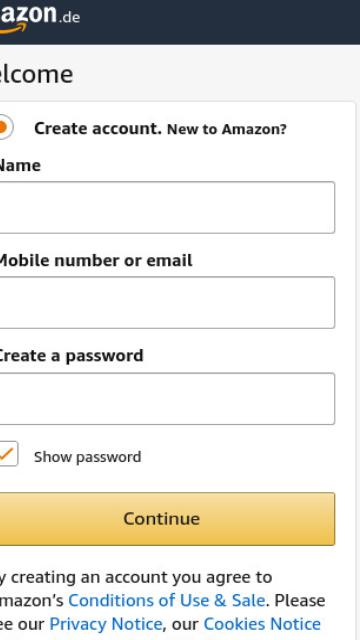Focus the Create a password field
This screenshot has width=360, height=640.
point(167,398)
